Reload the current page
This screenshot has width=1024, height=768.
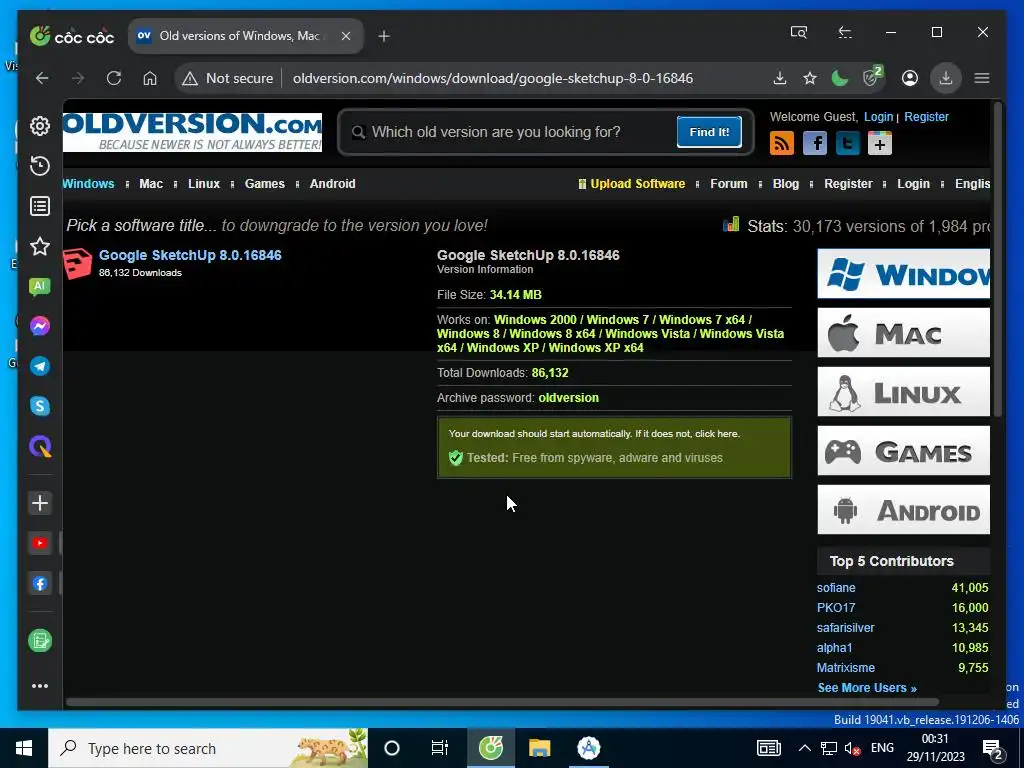114,78
